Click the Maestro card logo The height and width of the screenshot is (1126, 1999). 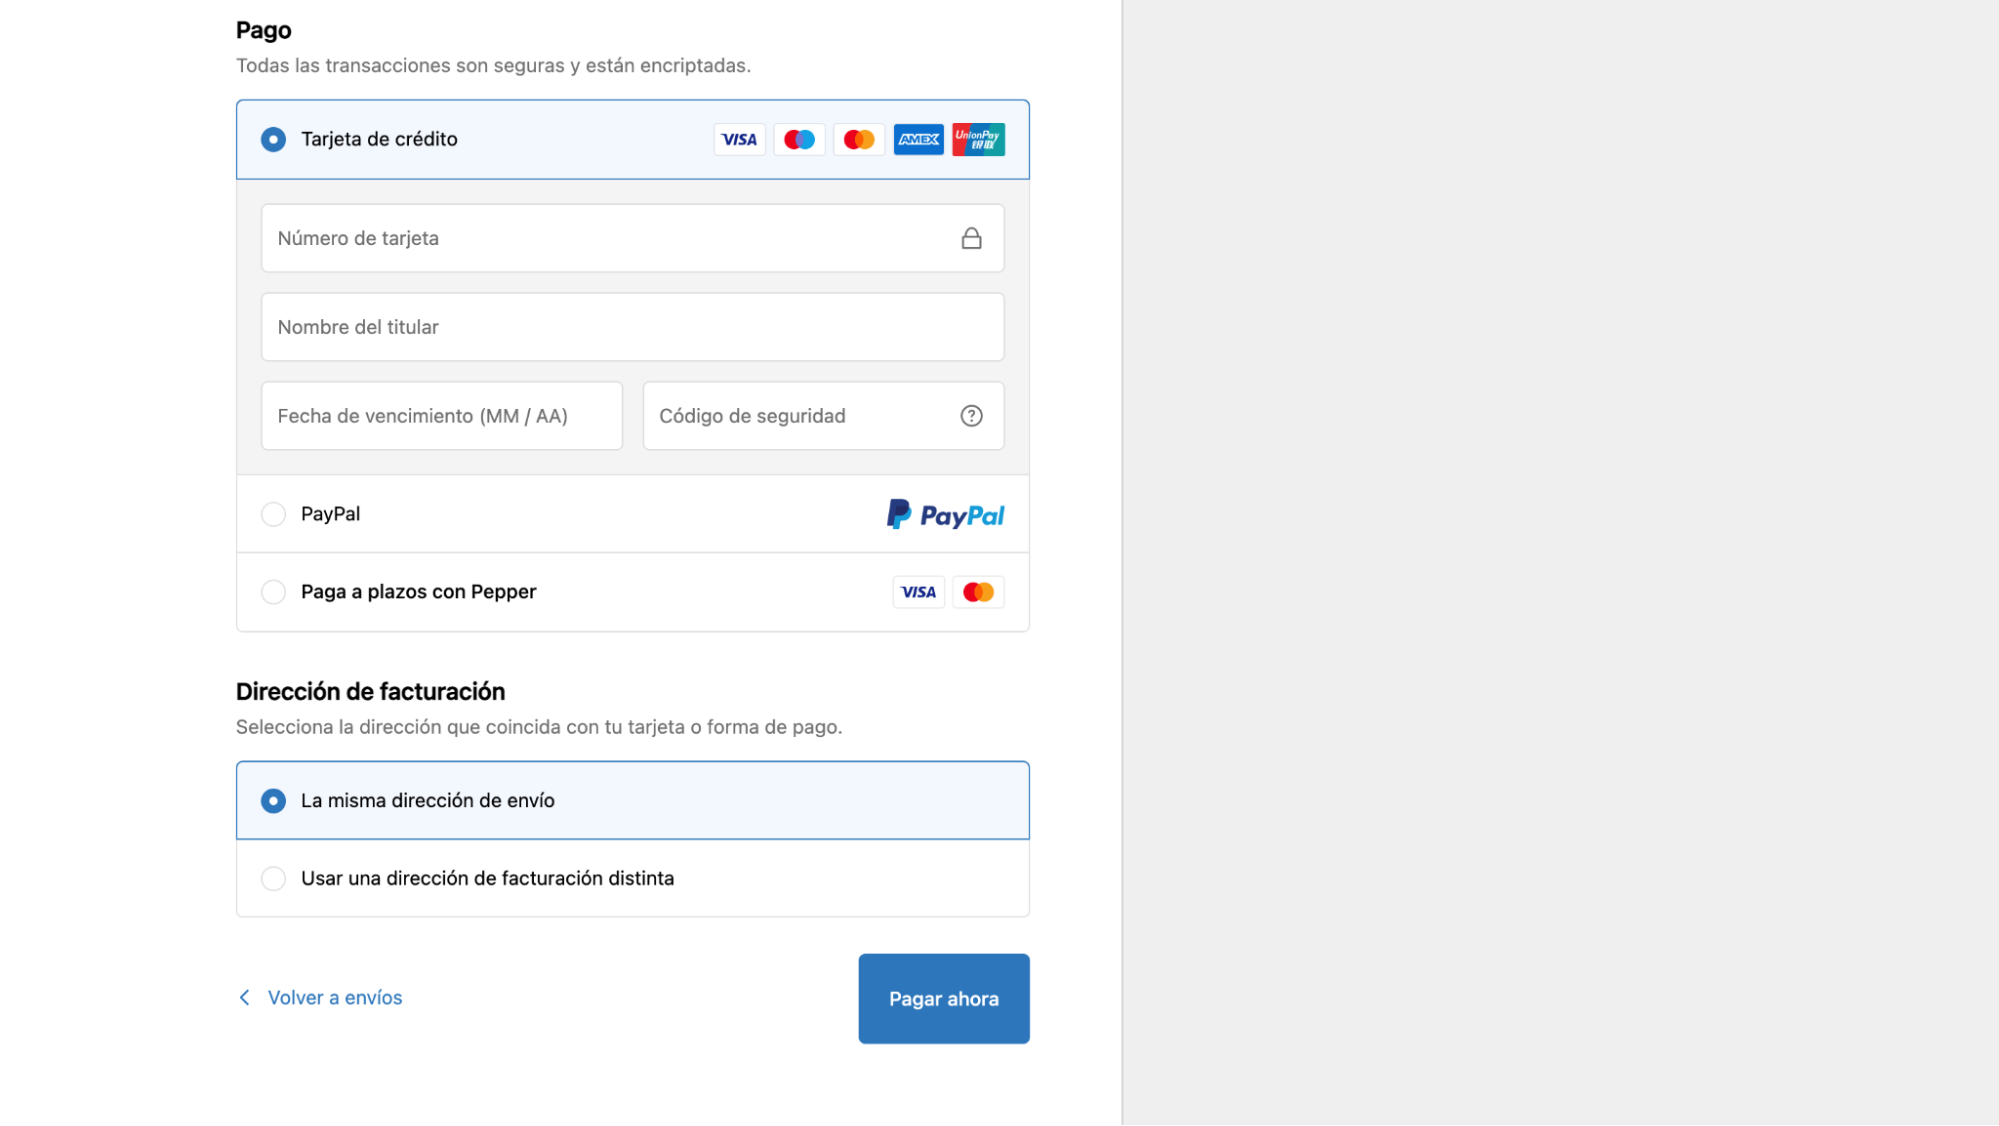[x=799, y=140]
